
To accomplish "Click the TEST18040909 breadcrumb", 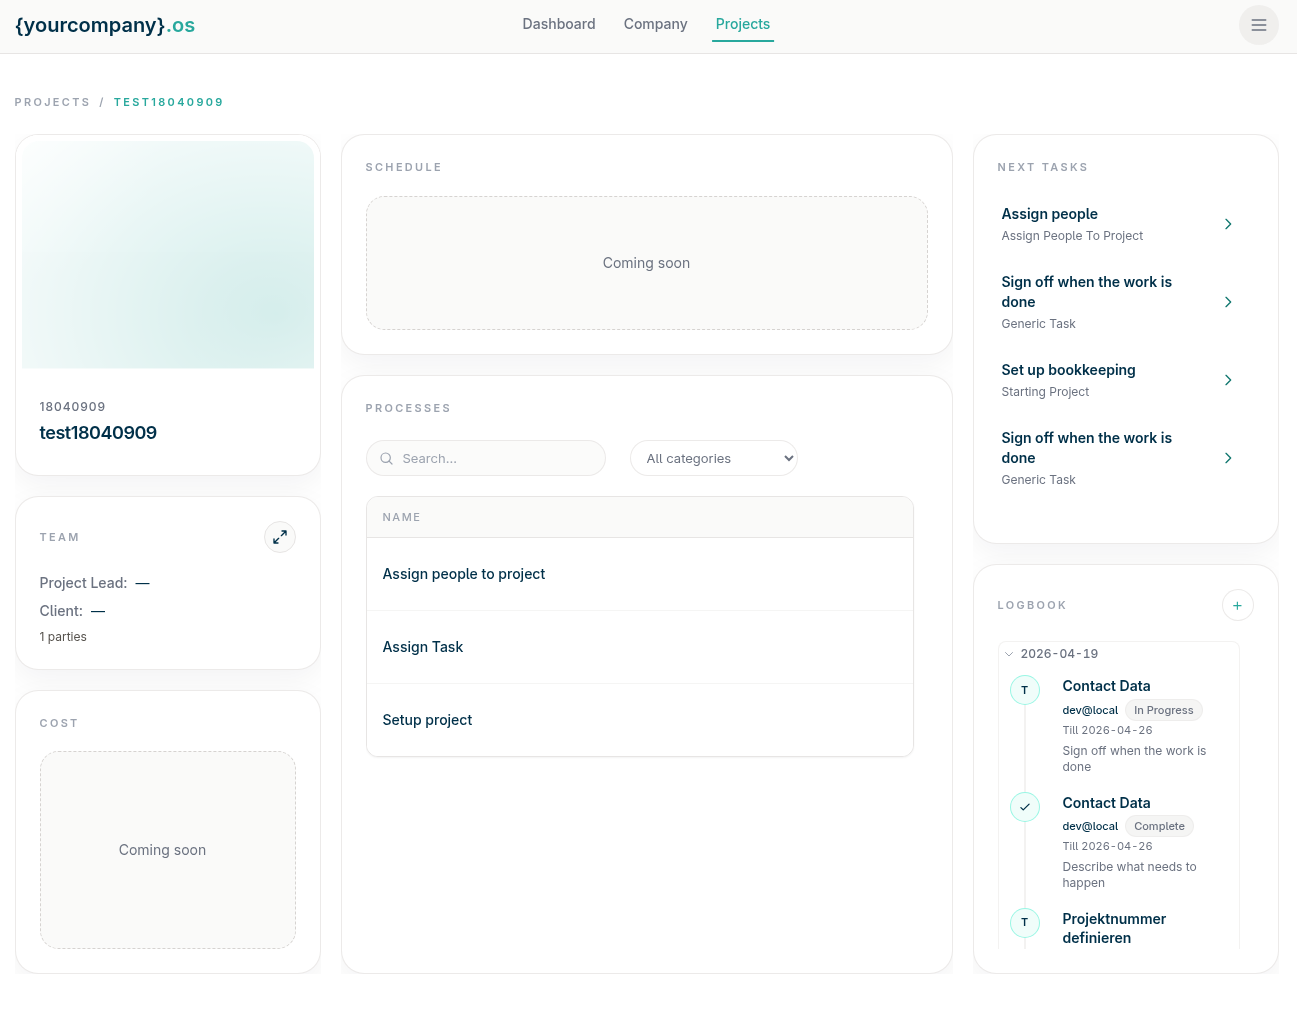I will coord(169,102).
